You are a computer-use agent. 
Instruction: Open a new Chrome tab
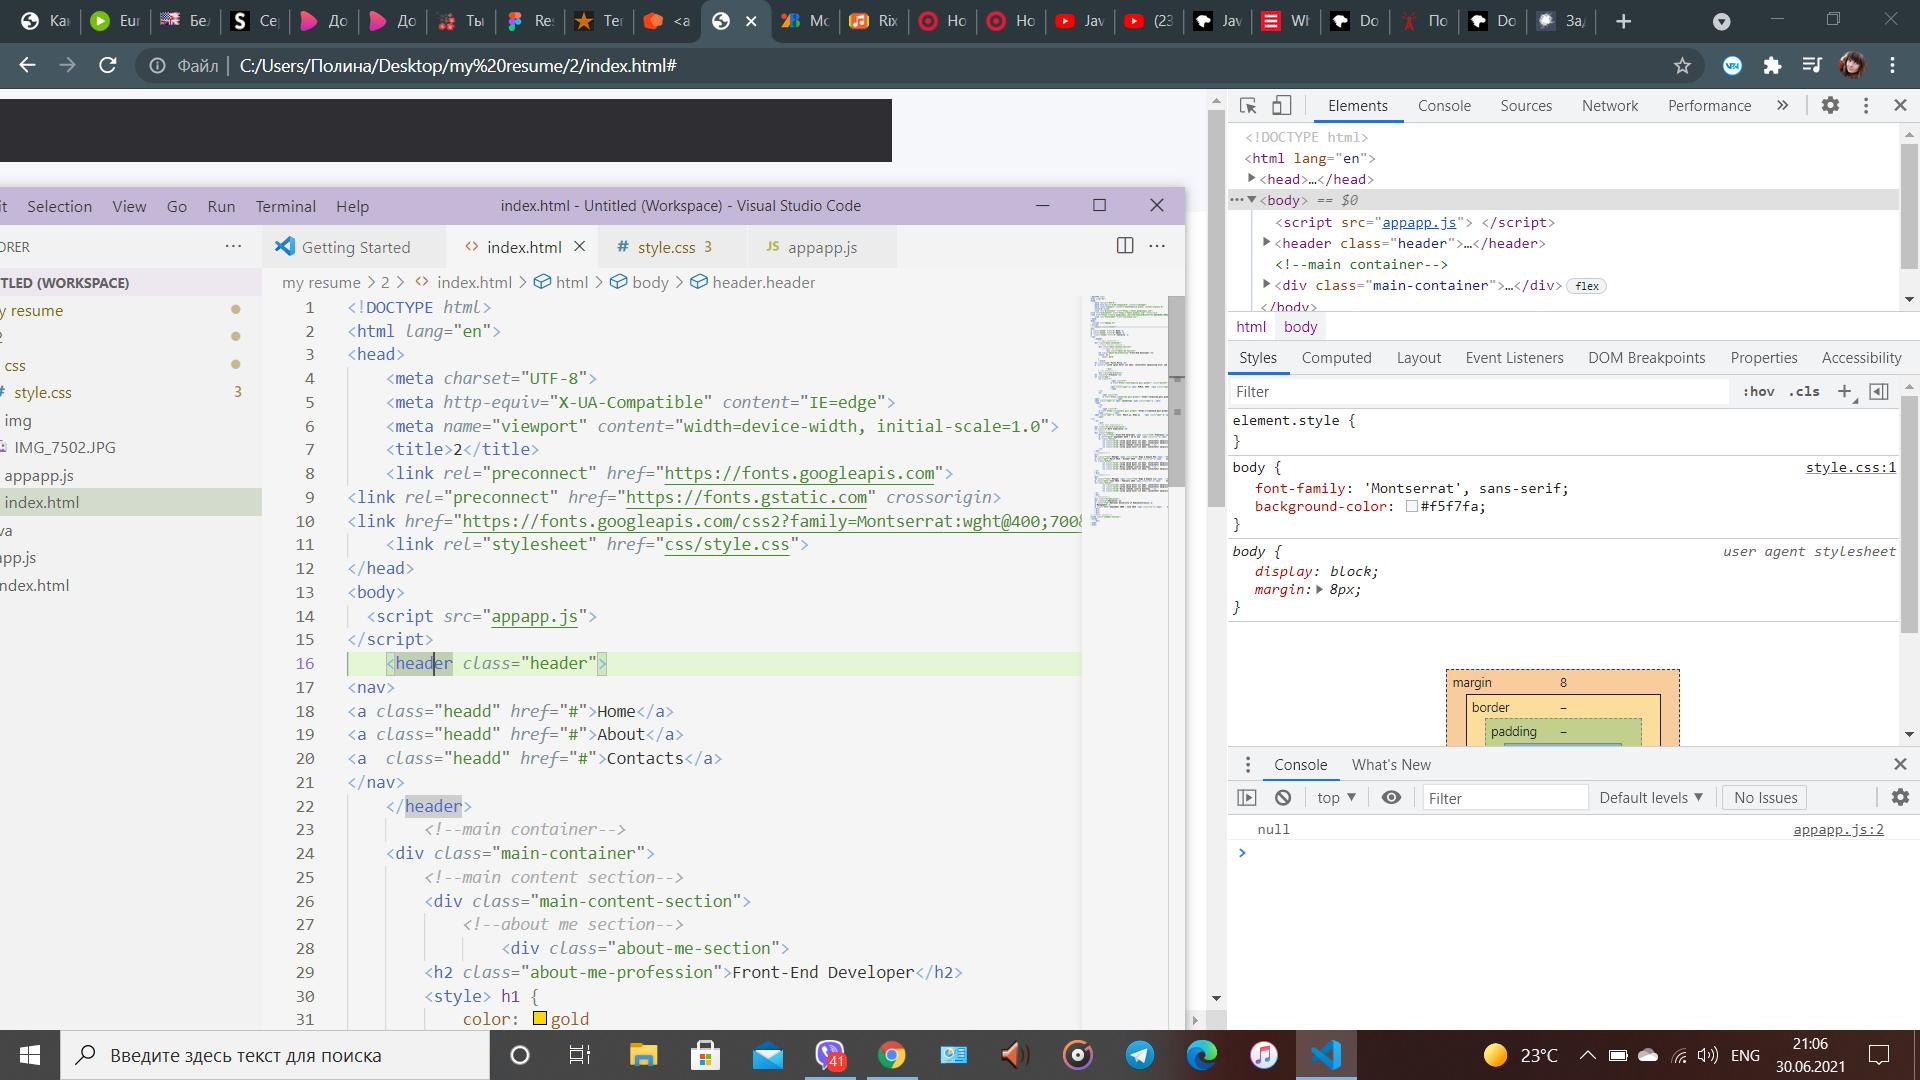(x=1623, y=21)
